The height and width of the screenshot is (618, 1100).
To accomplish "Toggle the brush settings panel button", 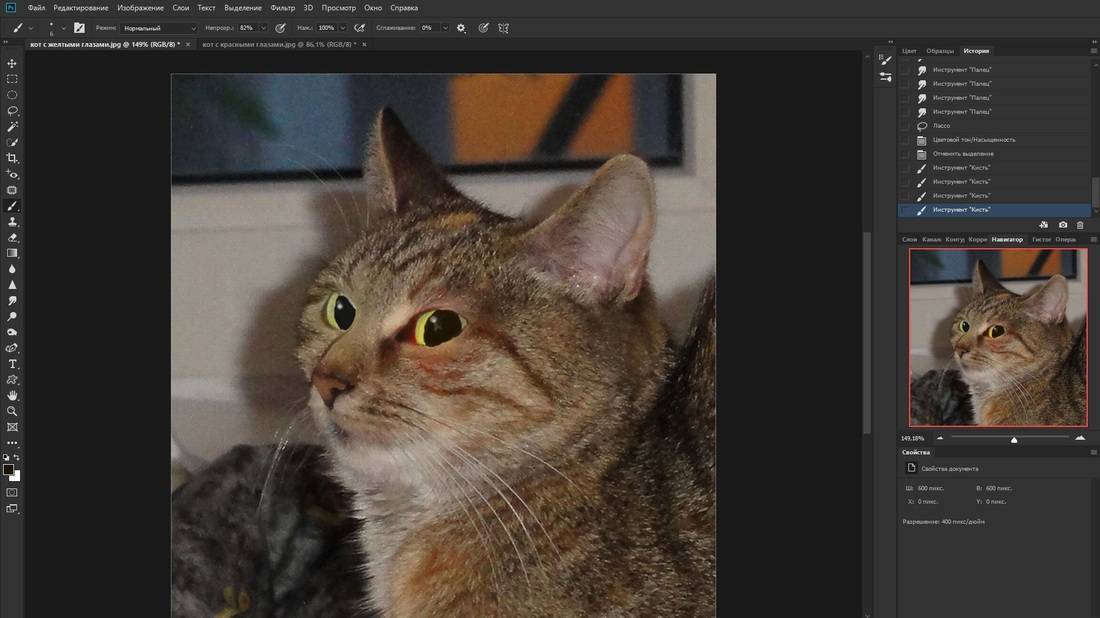I will click(x=79, y=28).
